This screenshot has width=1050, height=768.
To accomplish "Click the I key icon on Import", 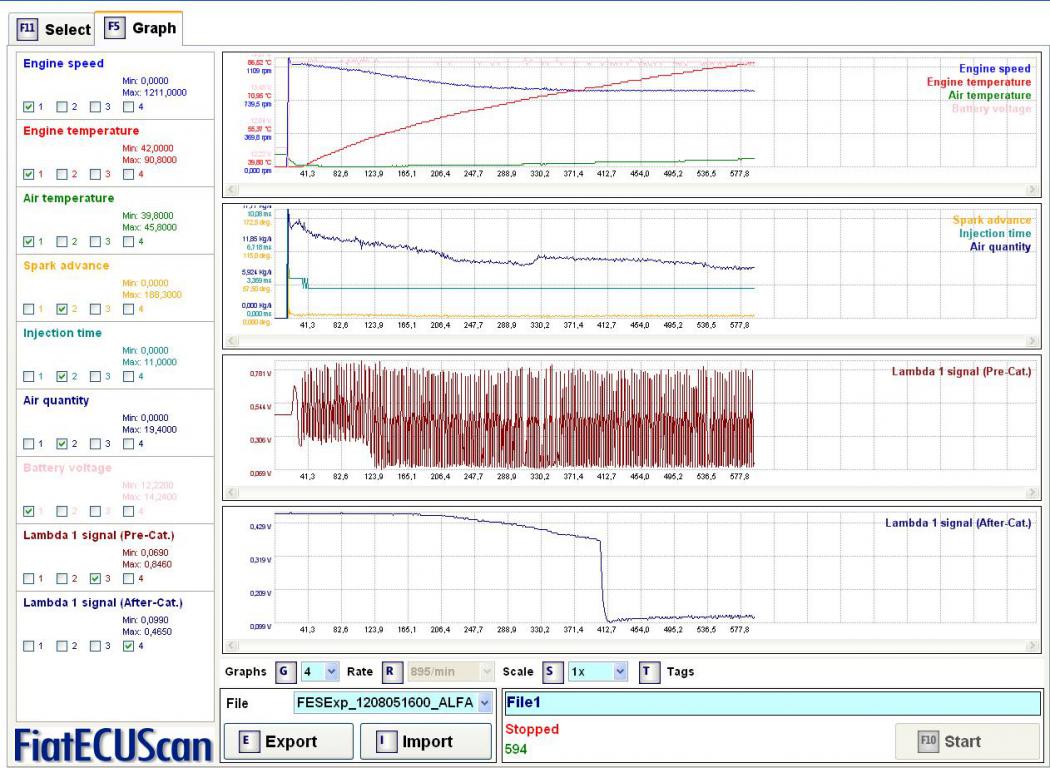I will click(381, 742).
